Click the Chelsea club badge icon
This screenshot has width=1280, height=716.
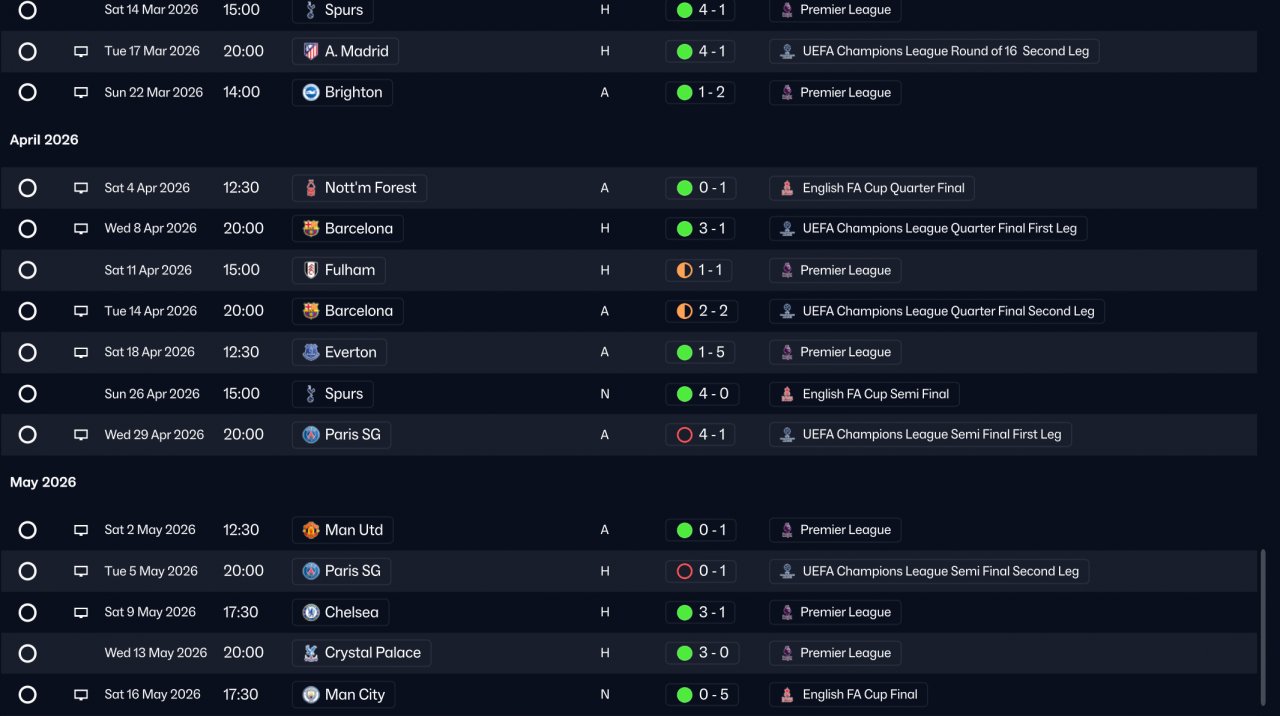click(x=311, y=612)
